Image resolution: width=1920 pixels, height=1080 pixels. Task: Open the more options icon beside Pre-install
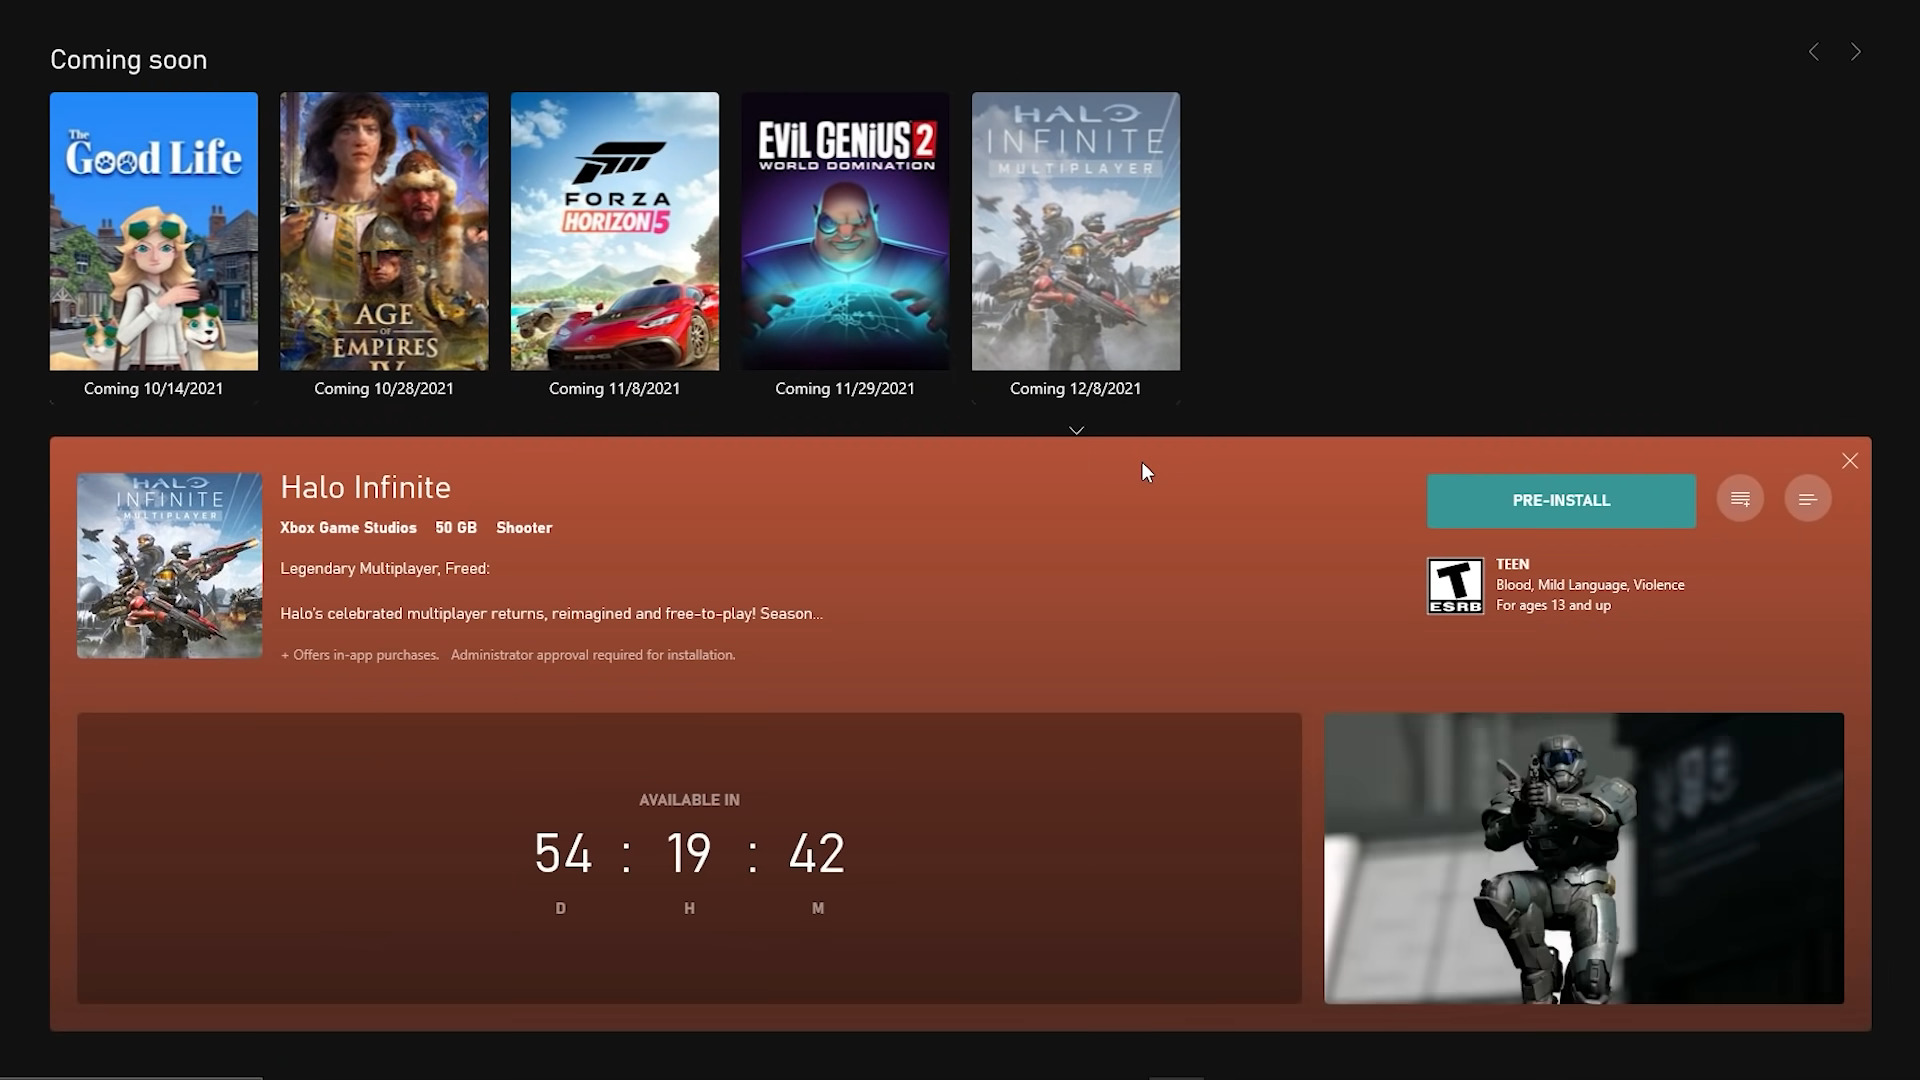[1808, 498]
